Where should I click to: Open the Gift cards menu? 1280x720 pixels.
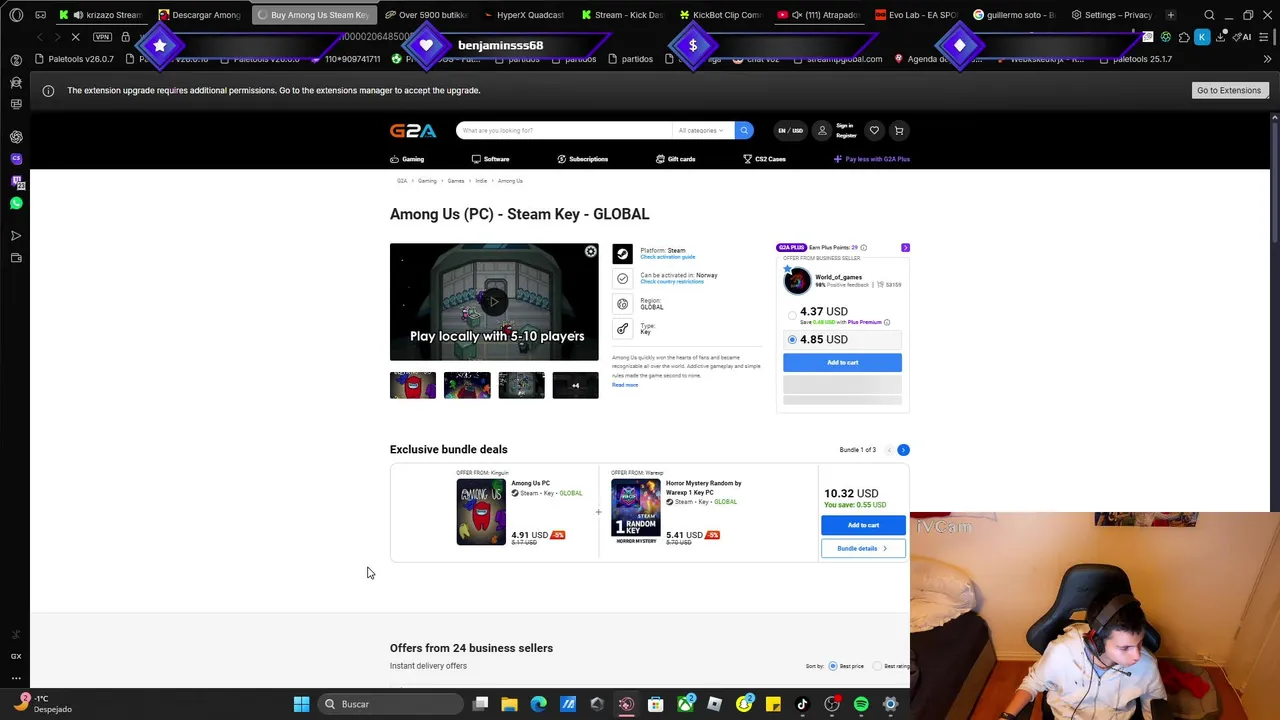click(x=675, y=159)
